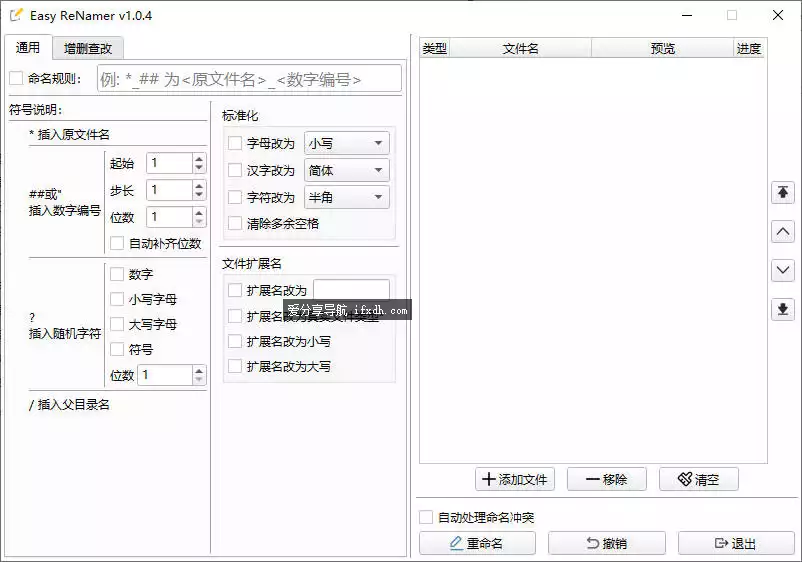
Task: Increase the 起始 start number
Action: (x=199, y=159)
